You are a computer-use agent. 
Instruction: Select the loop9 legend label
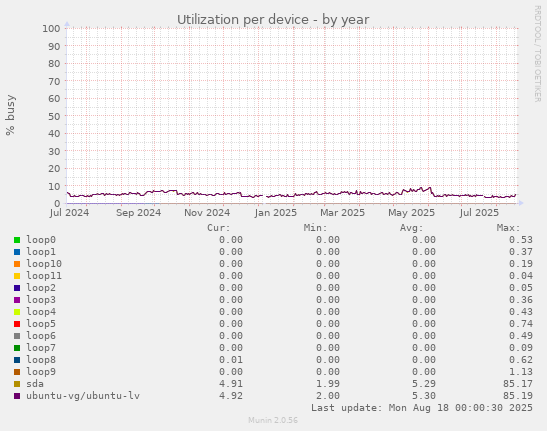coord(41,371)
